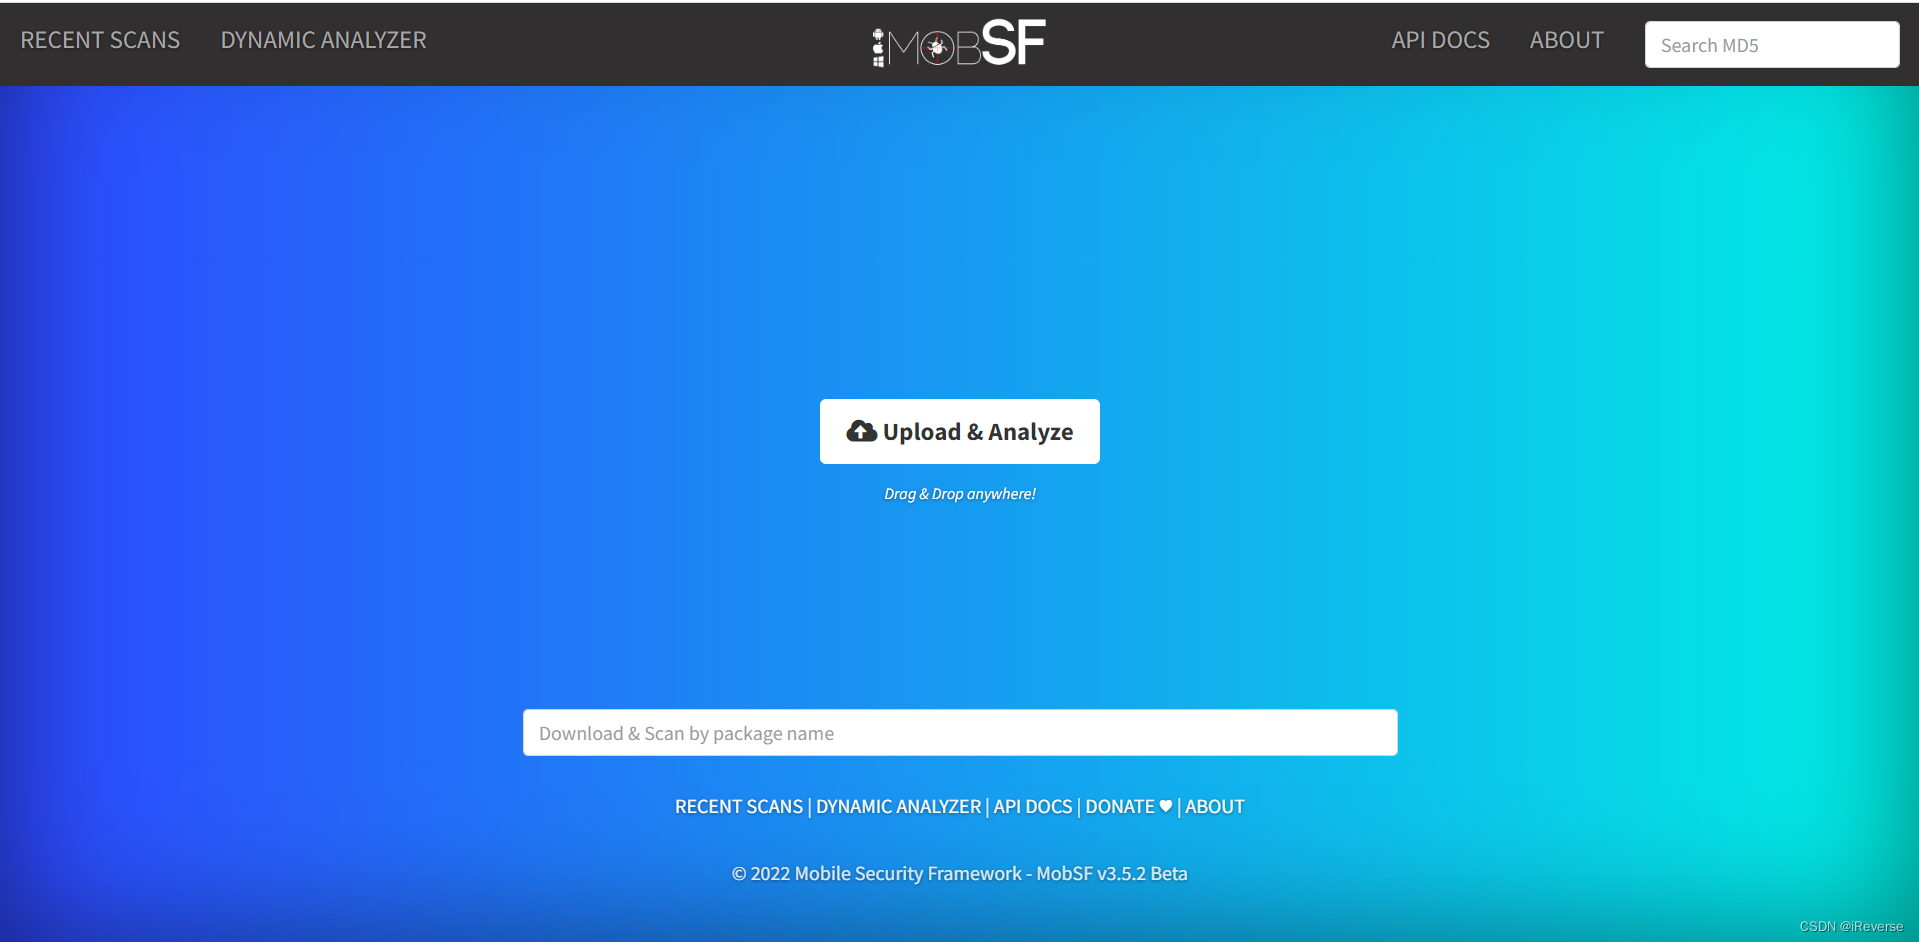The height and width of the screenshot is (942, 1919).
Task: Focus the Search MD5 input field
Action: [x=1771, y=45]
